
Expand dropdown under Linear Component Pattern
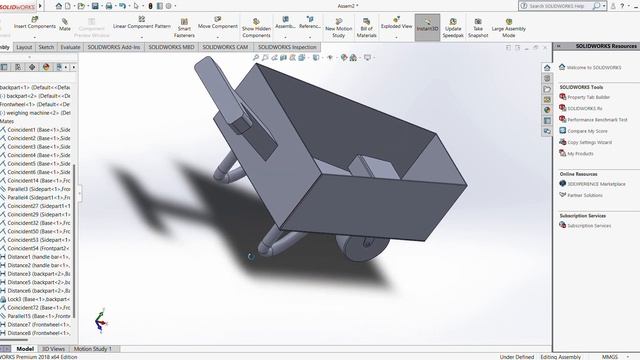pyautogui.click(x=142, y=37)
